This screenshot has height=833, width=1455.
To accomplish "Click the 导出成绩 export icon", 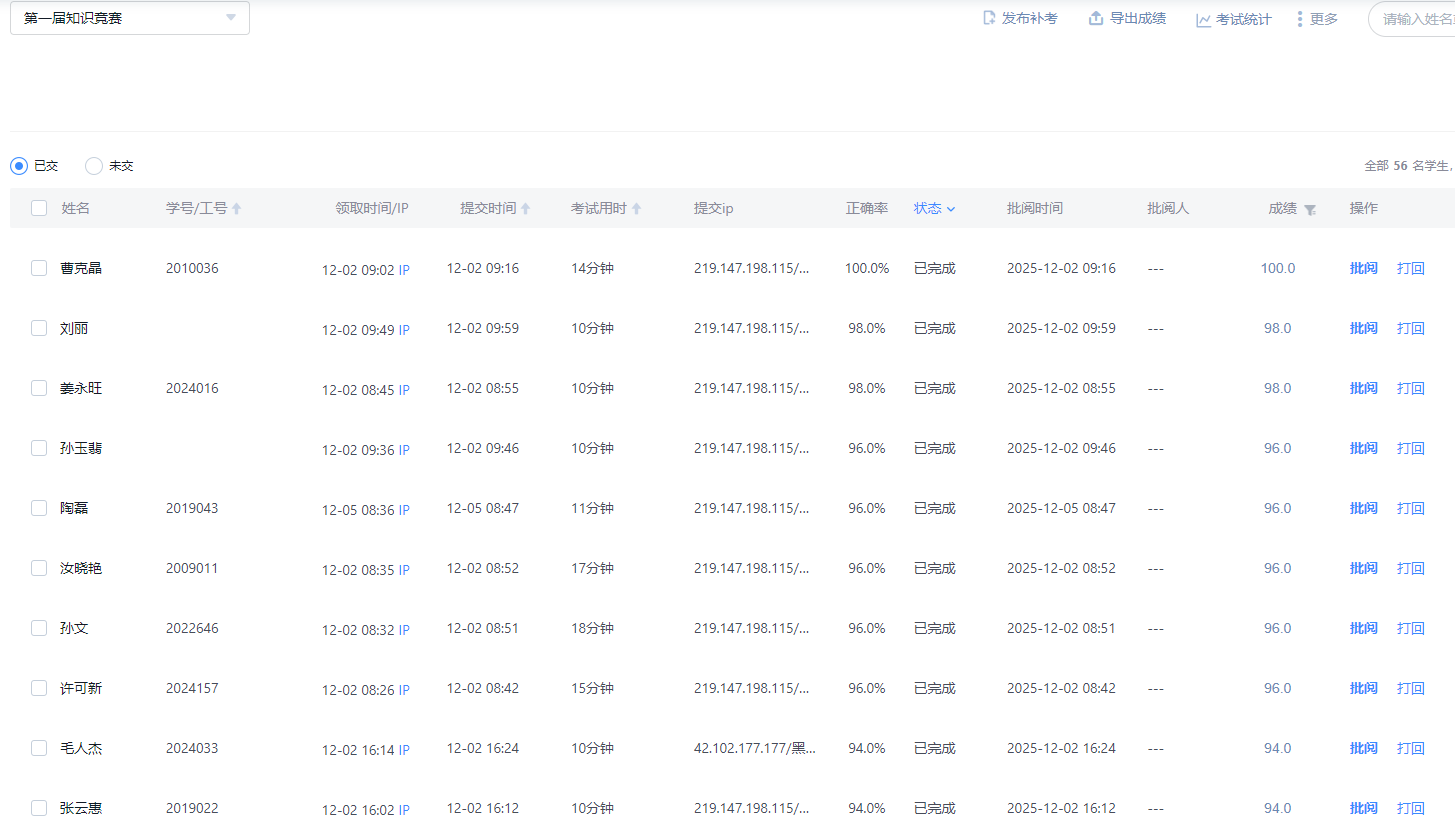I will click(x=1096, y=18).
